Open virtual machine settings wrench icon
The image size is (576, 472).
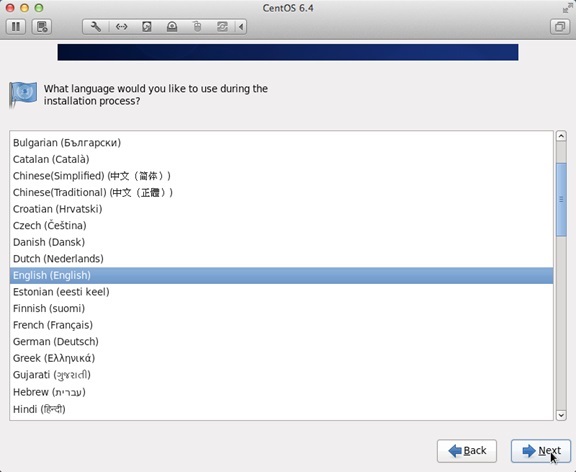pyautogui.click(x=96, y=27)
